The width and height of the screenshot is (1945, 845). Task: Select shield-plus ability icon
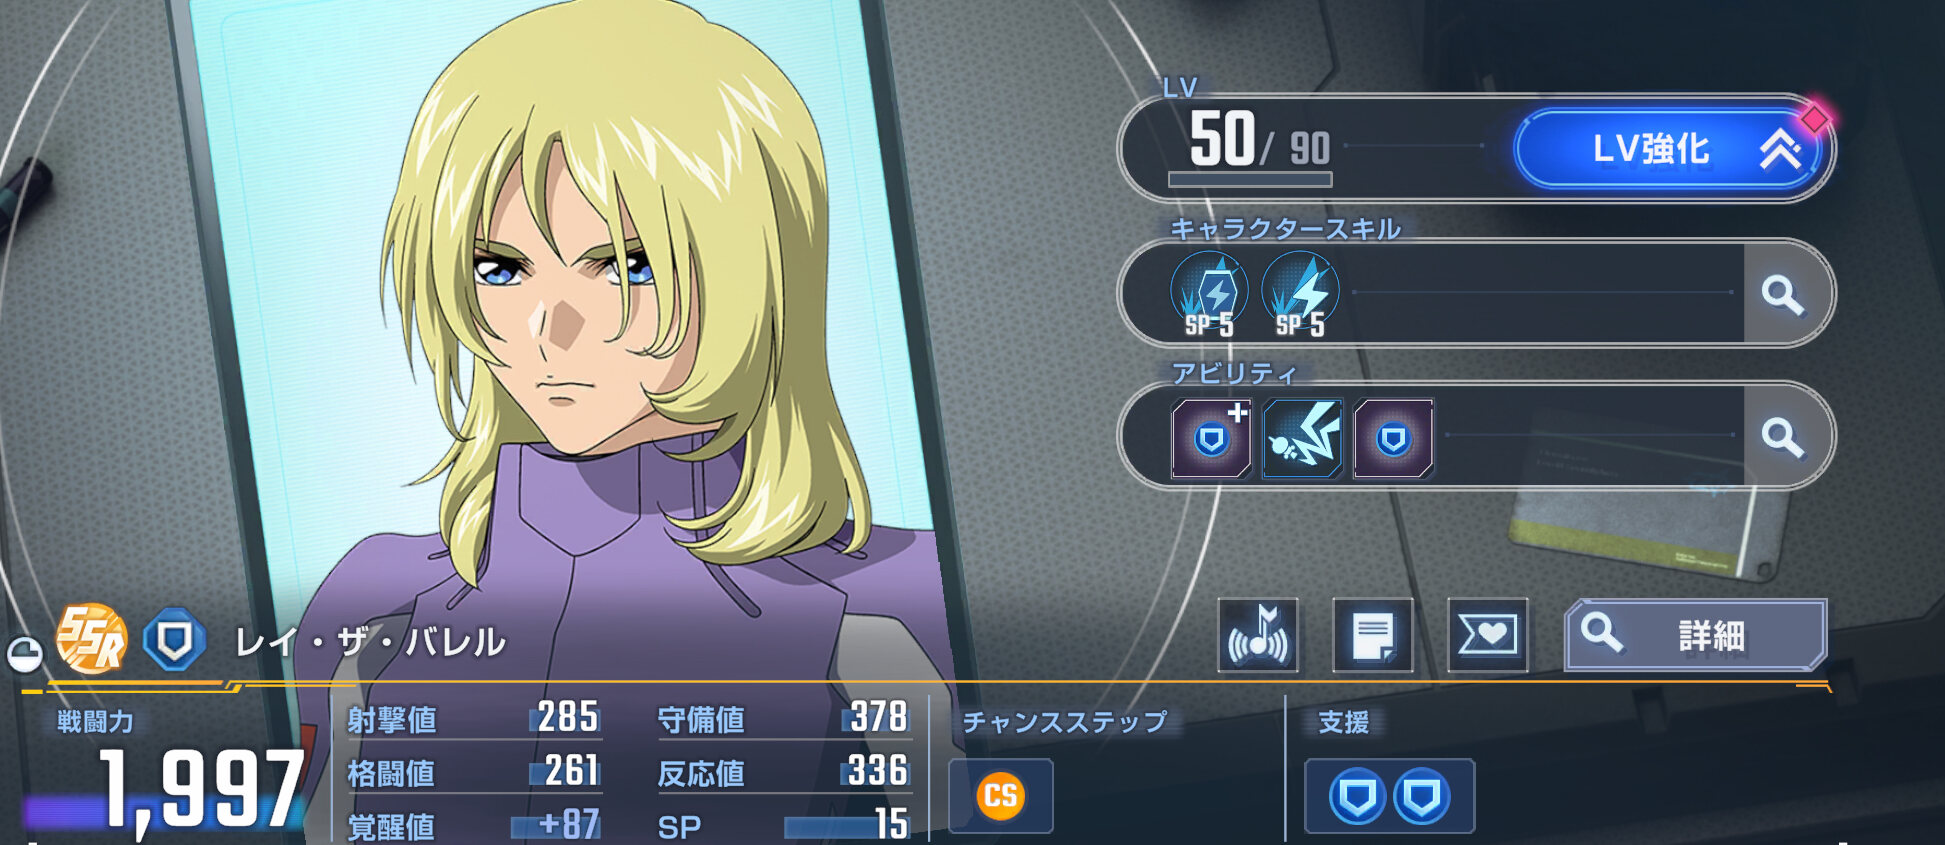tap(1211, 438)
